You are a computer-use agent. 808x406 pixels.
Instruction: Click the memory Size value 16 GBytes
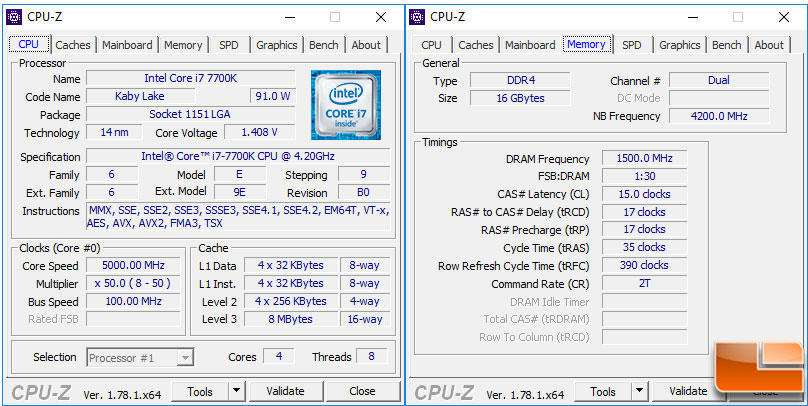tap(520, 98)
